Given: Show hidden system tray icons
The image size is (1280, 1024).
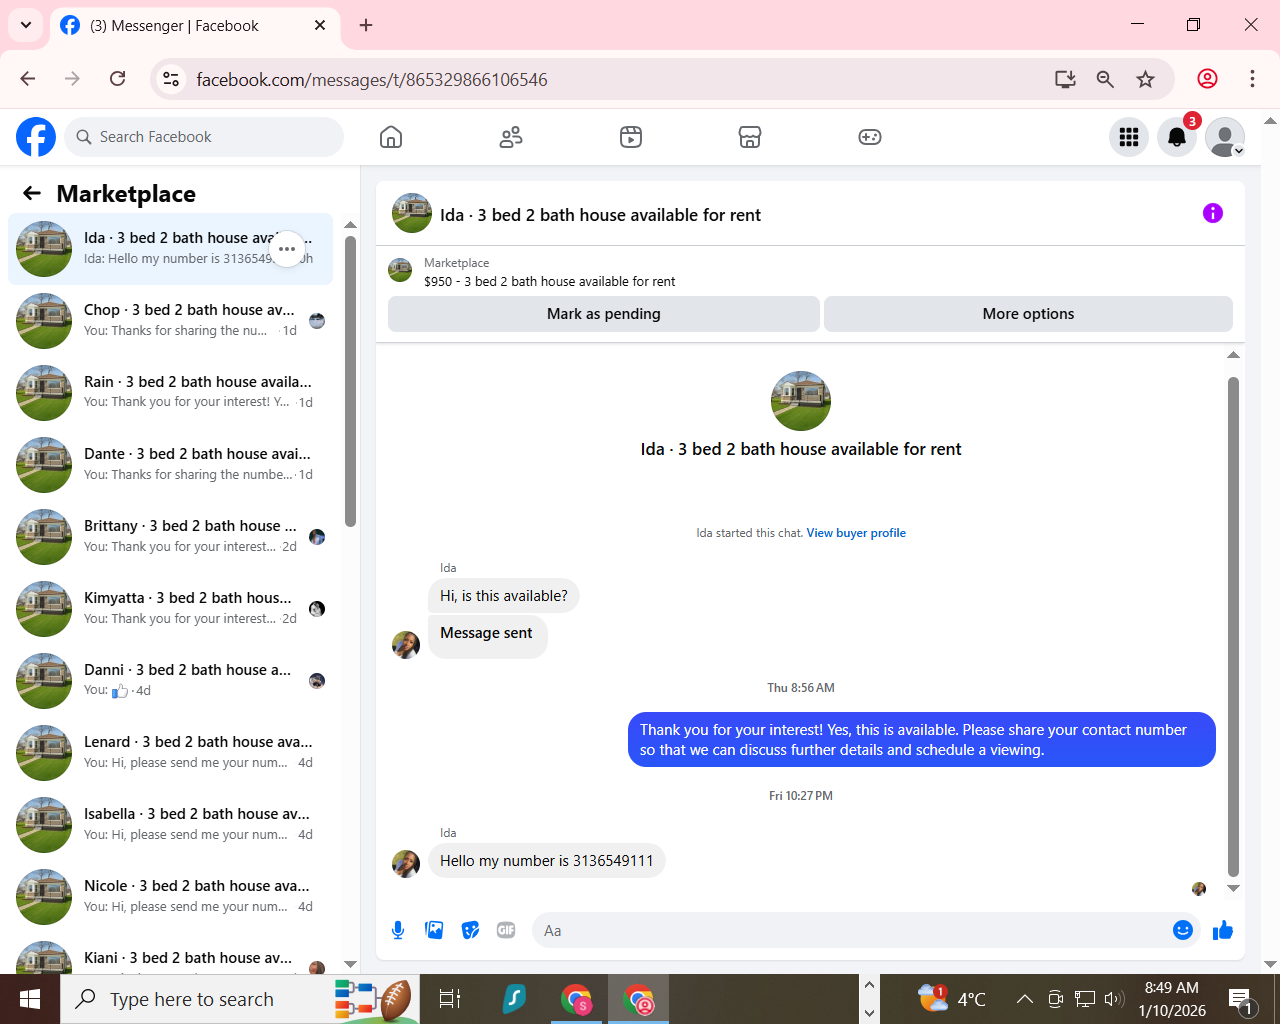Looking at the screenshot, I should 1025,998.
